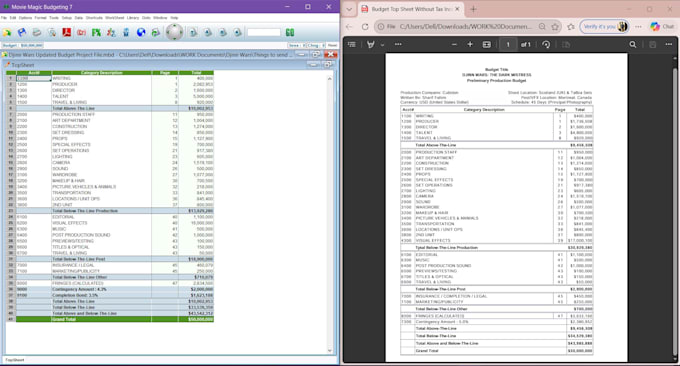Open the browser tab actions chevron
Viewport: 680px width, 366px height.
click(x=349, y=9)
